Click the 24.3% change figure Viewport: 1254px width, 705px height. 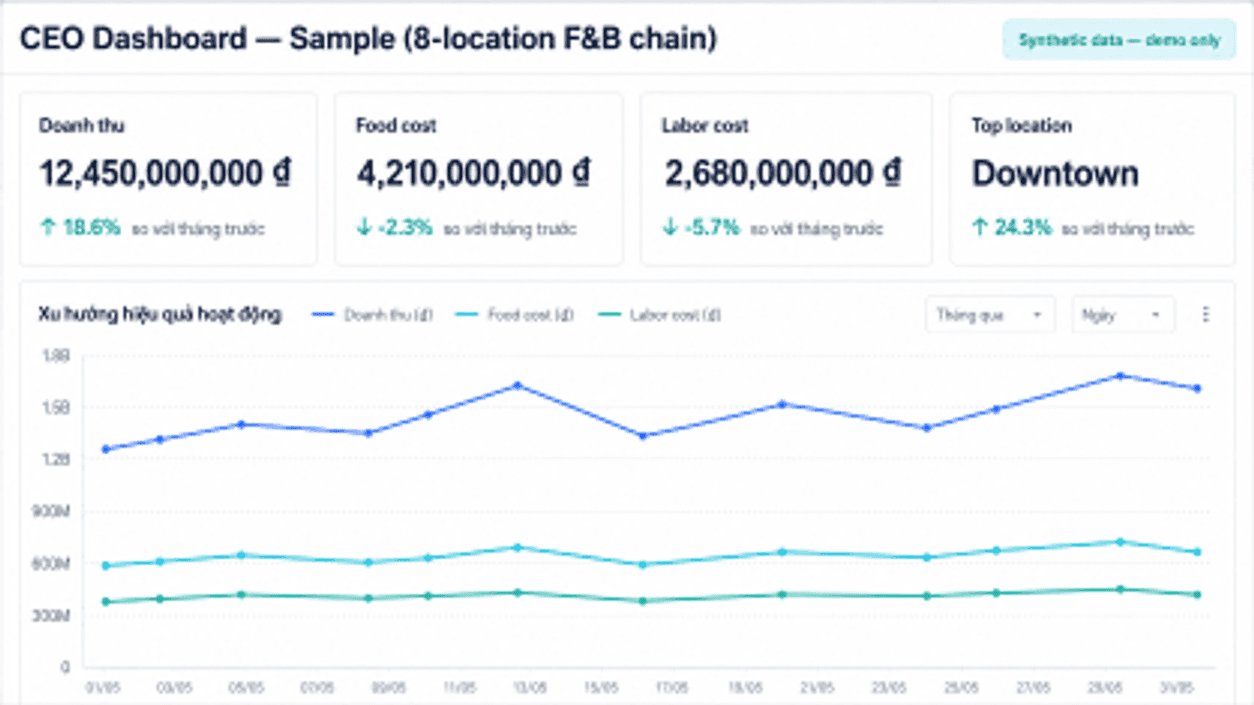(x=1023, y=228)
